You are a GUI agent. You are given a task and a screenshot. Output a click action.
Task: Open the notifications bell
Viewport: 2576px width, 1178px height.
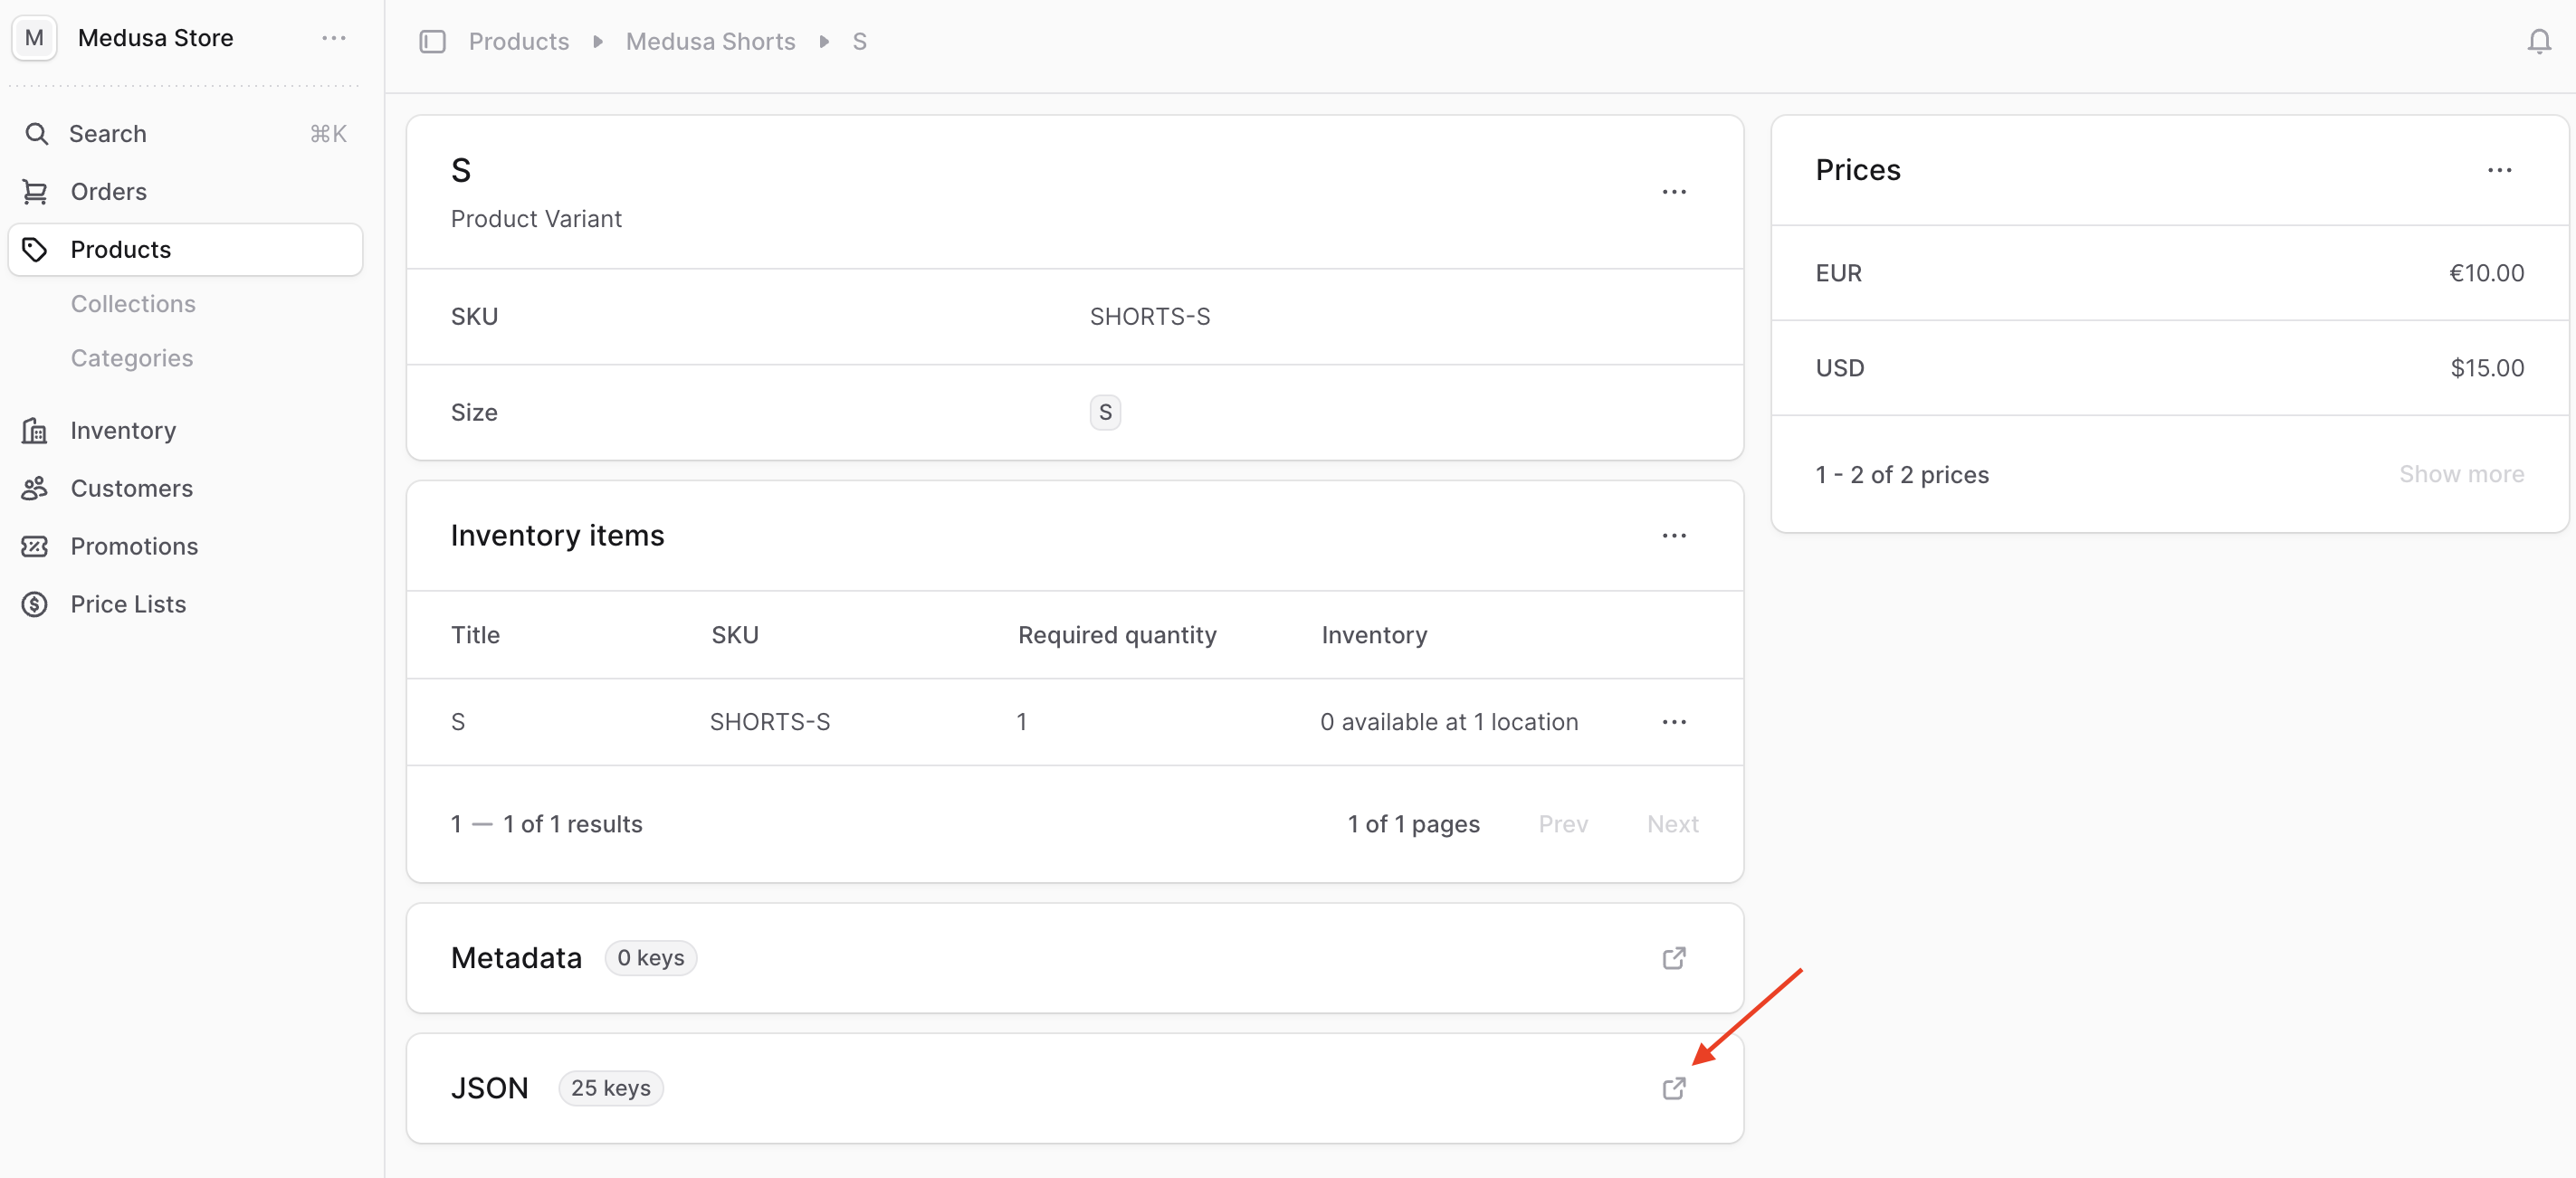[x=2539, y=41]
